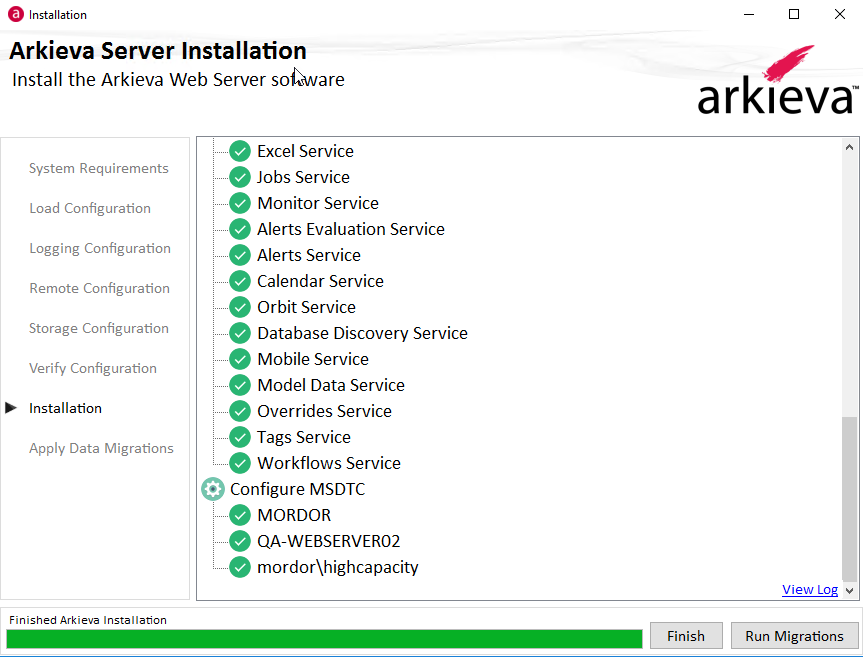Click the status check for Orbit Service
Screen dimensions: 863x657
point(240,307)
